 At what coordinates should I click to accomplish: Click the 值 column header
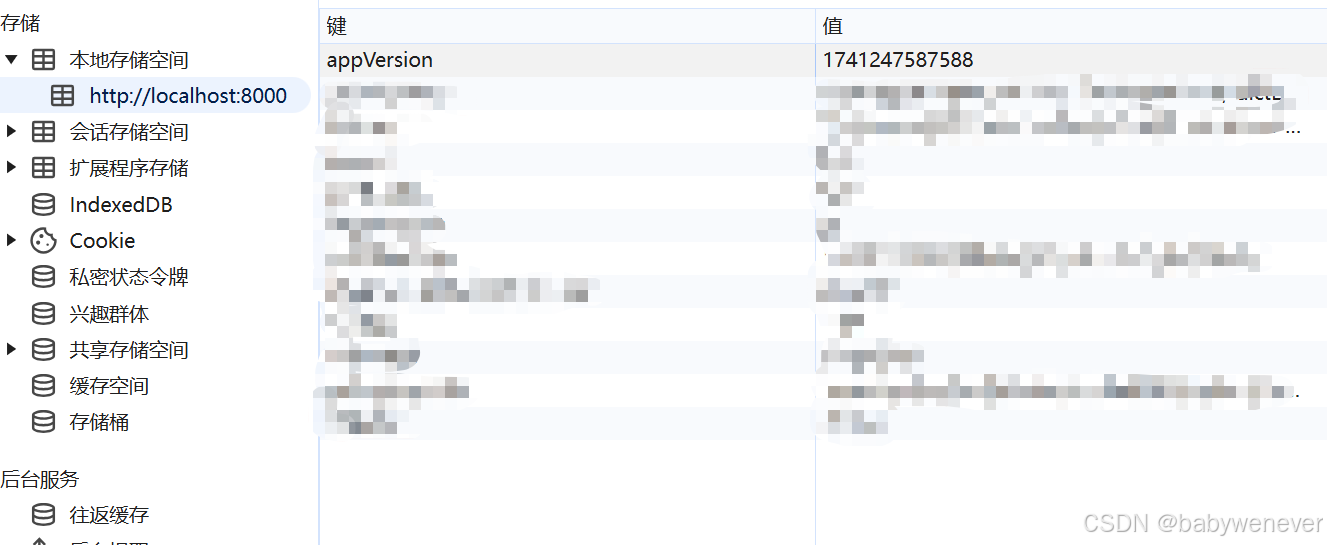1071,26
